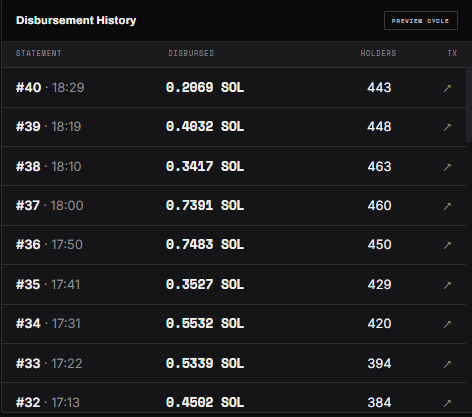Select statement #39 at 18:19

point(48,127)
